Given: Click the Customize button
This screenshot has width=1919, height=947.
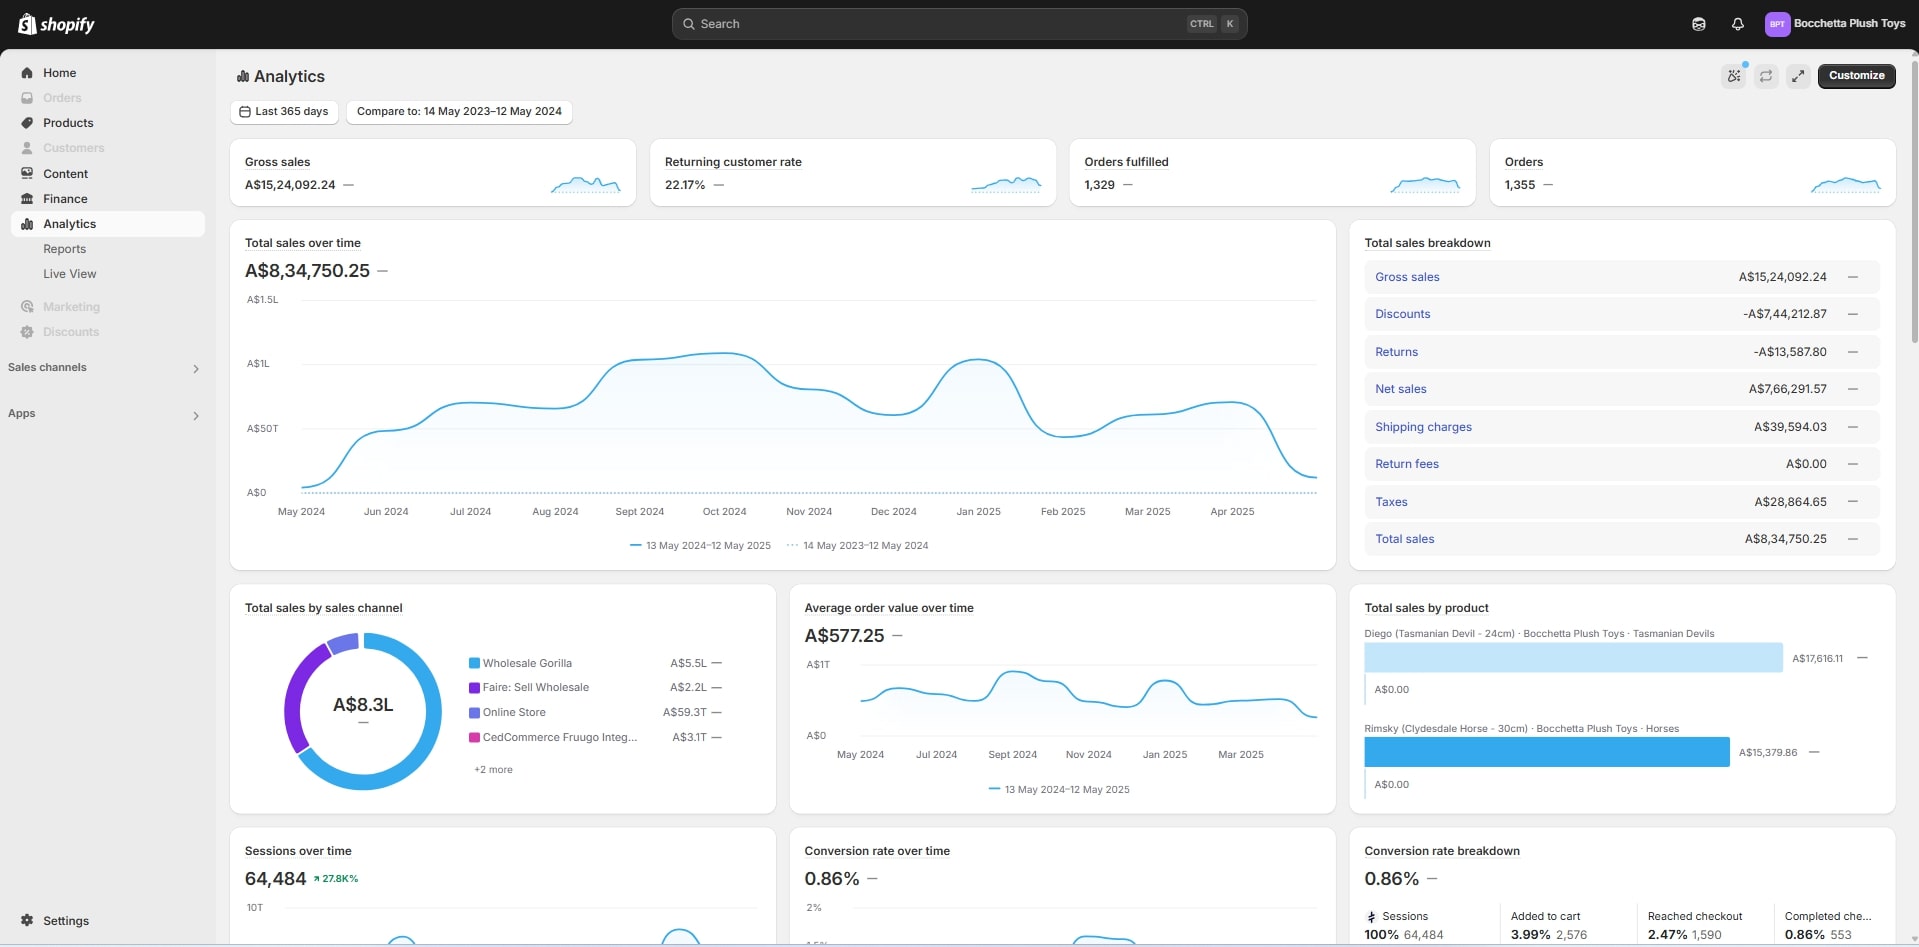Looking at the screenshot, I should pos(1856,76).
